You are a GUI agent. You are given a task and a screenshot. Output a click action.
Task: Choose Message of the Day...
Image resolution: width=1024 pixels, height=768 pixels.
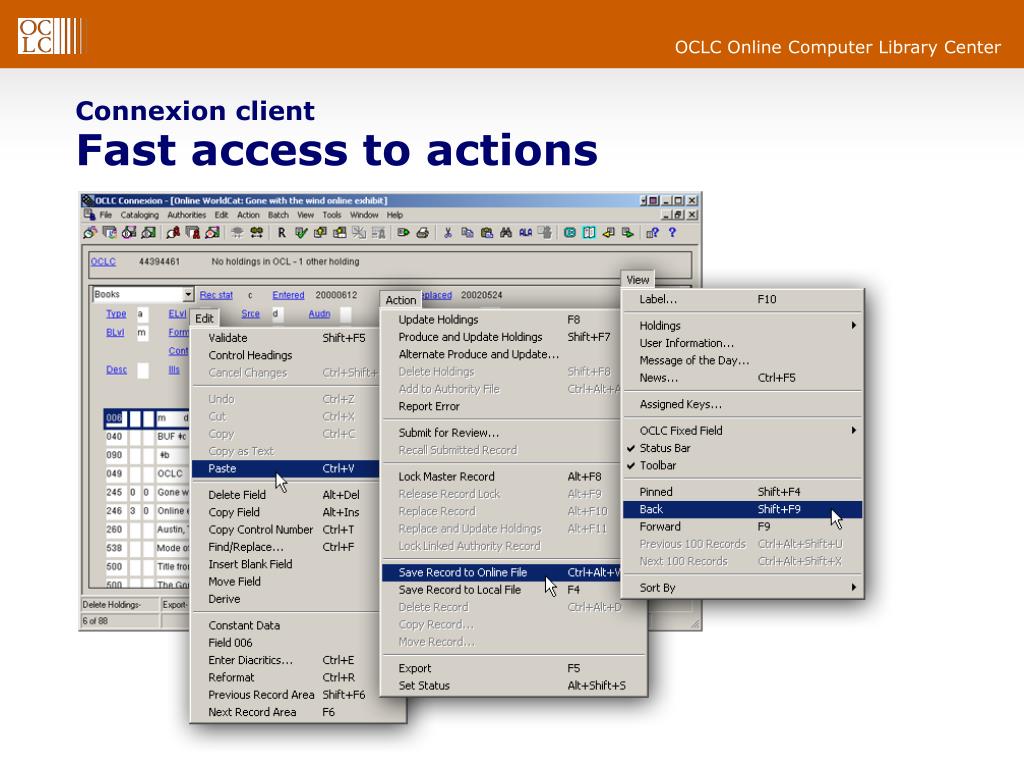coord(742,360)
